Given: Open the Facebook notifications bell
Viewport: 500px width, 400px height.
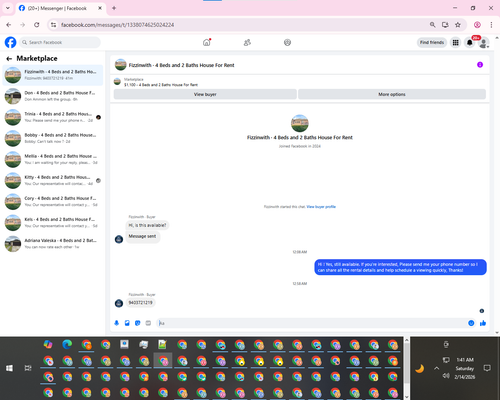Looking at the screenshot, I should (x=469, y=42).
